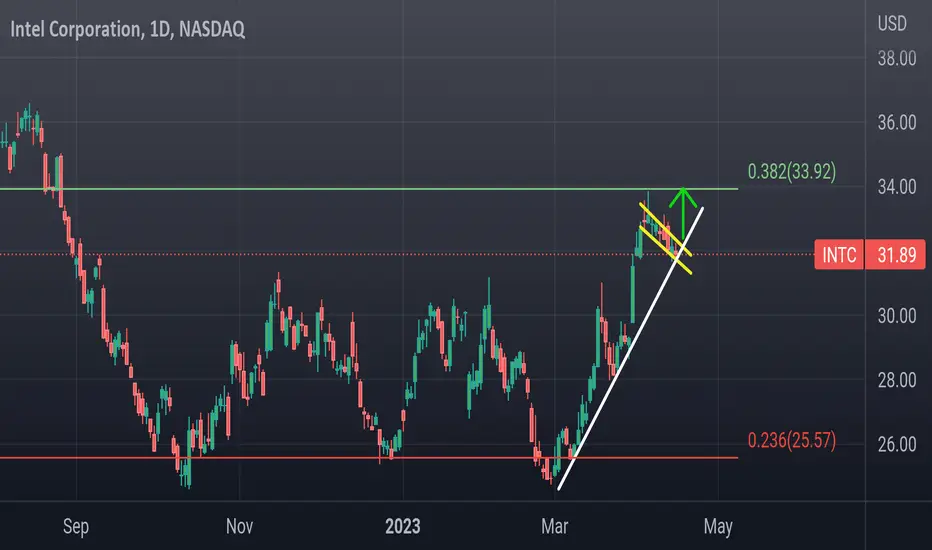Viewport: 932px width, 550px height.
Task: Click the 28.00 price axis value
Action: [897, 380]
